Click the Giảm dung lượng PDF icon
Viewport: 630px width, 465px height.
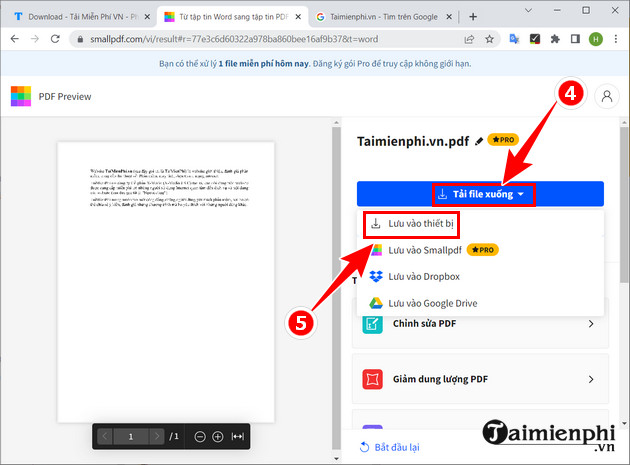pyautogui.click(x=372, y=379)
